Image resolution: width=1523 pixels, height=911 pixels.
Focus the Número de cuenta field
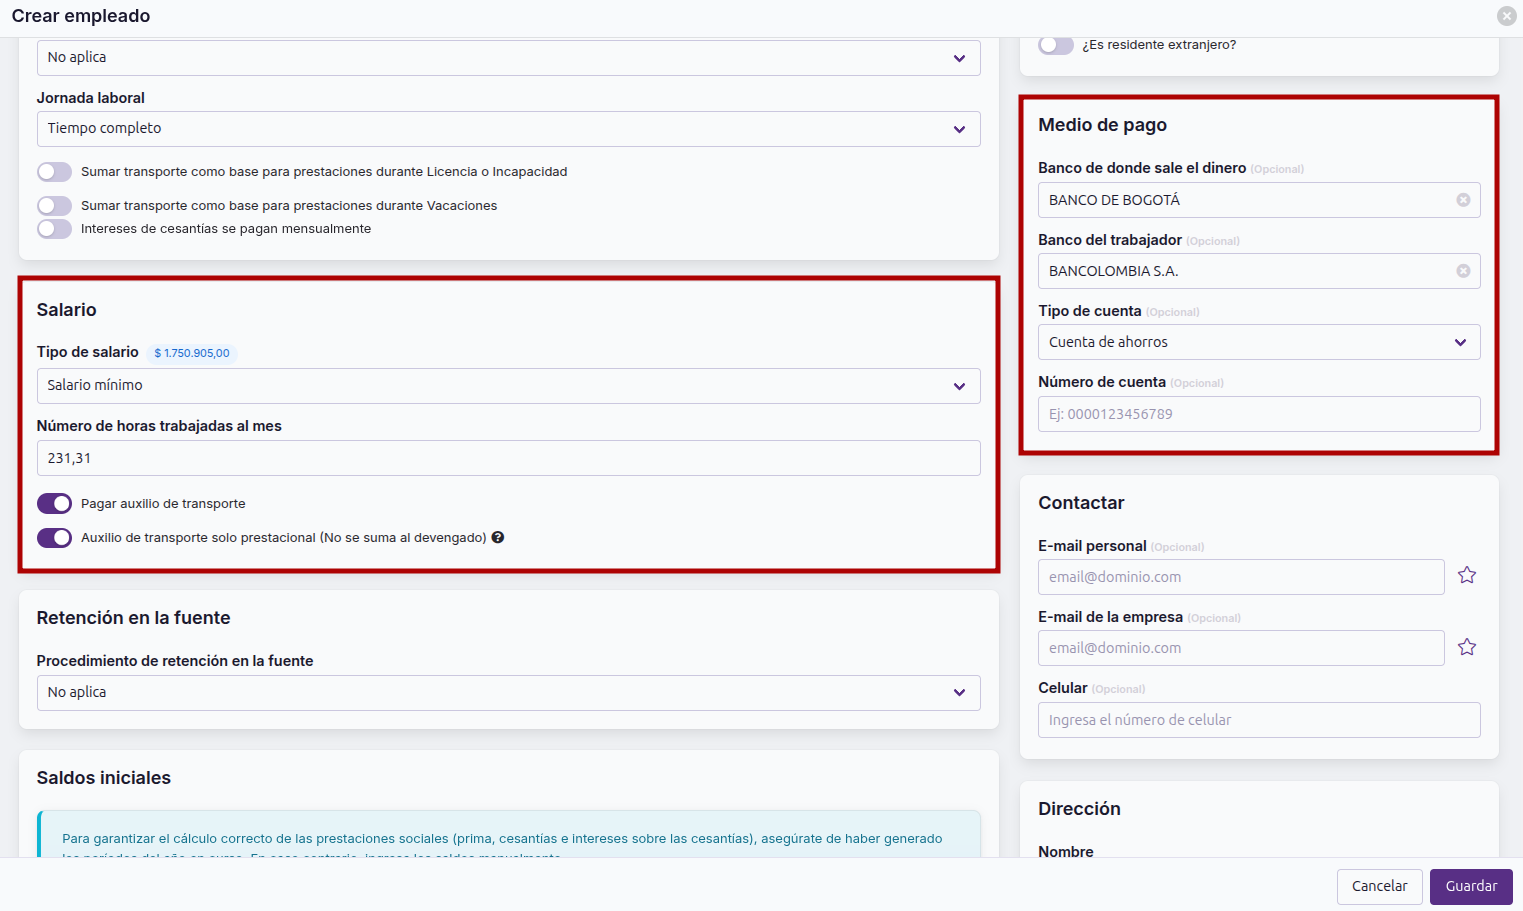coord(1259,414)
